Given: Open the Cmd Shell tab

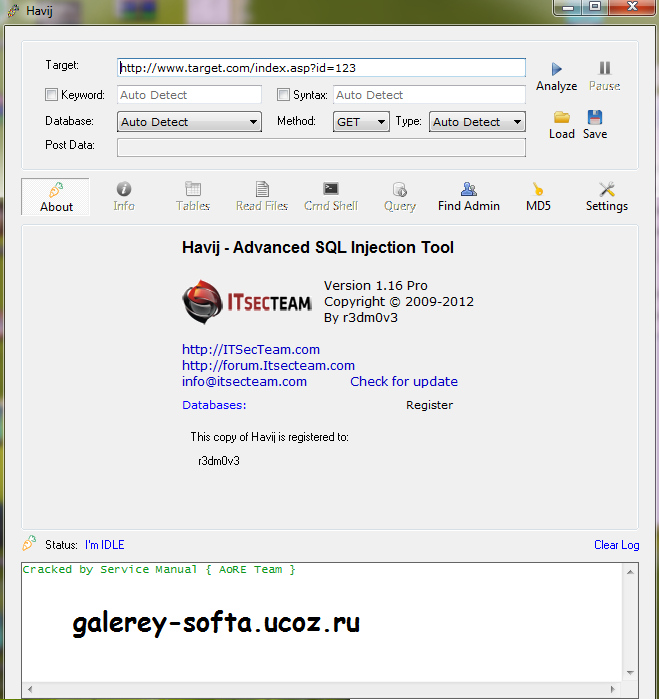Looking at the screenshot, I should pyautogui.click(x=331, y=197).
